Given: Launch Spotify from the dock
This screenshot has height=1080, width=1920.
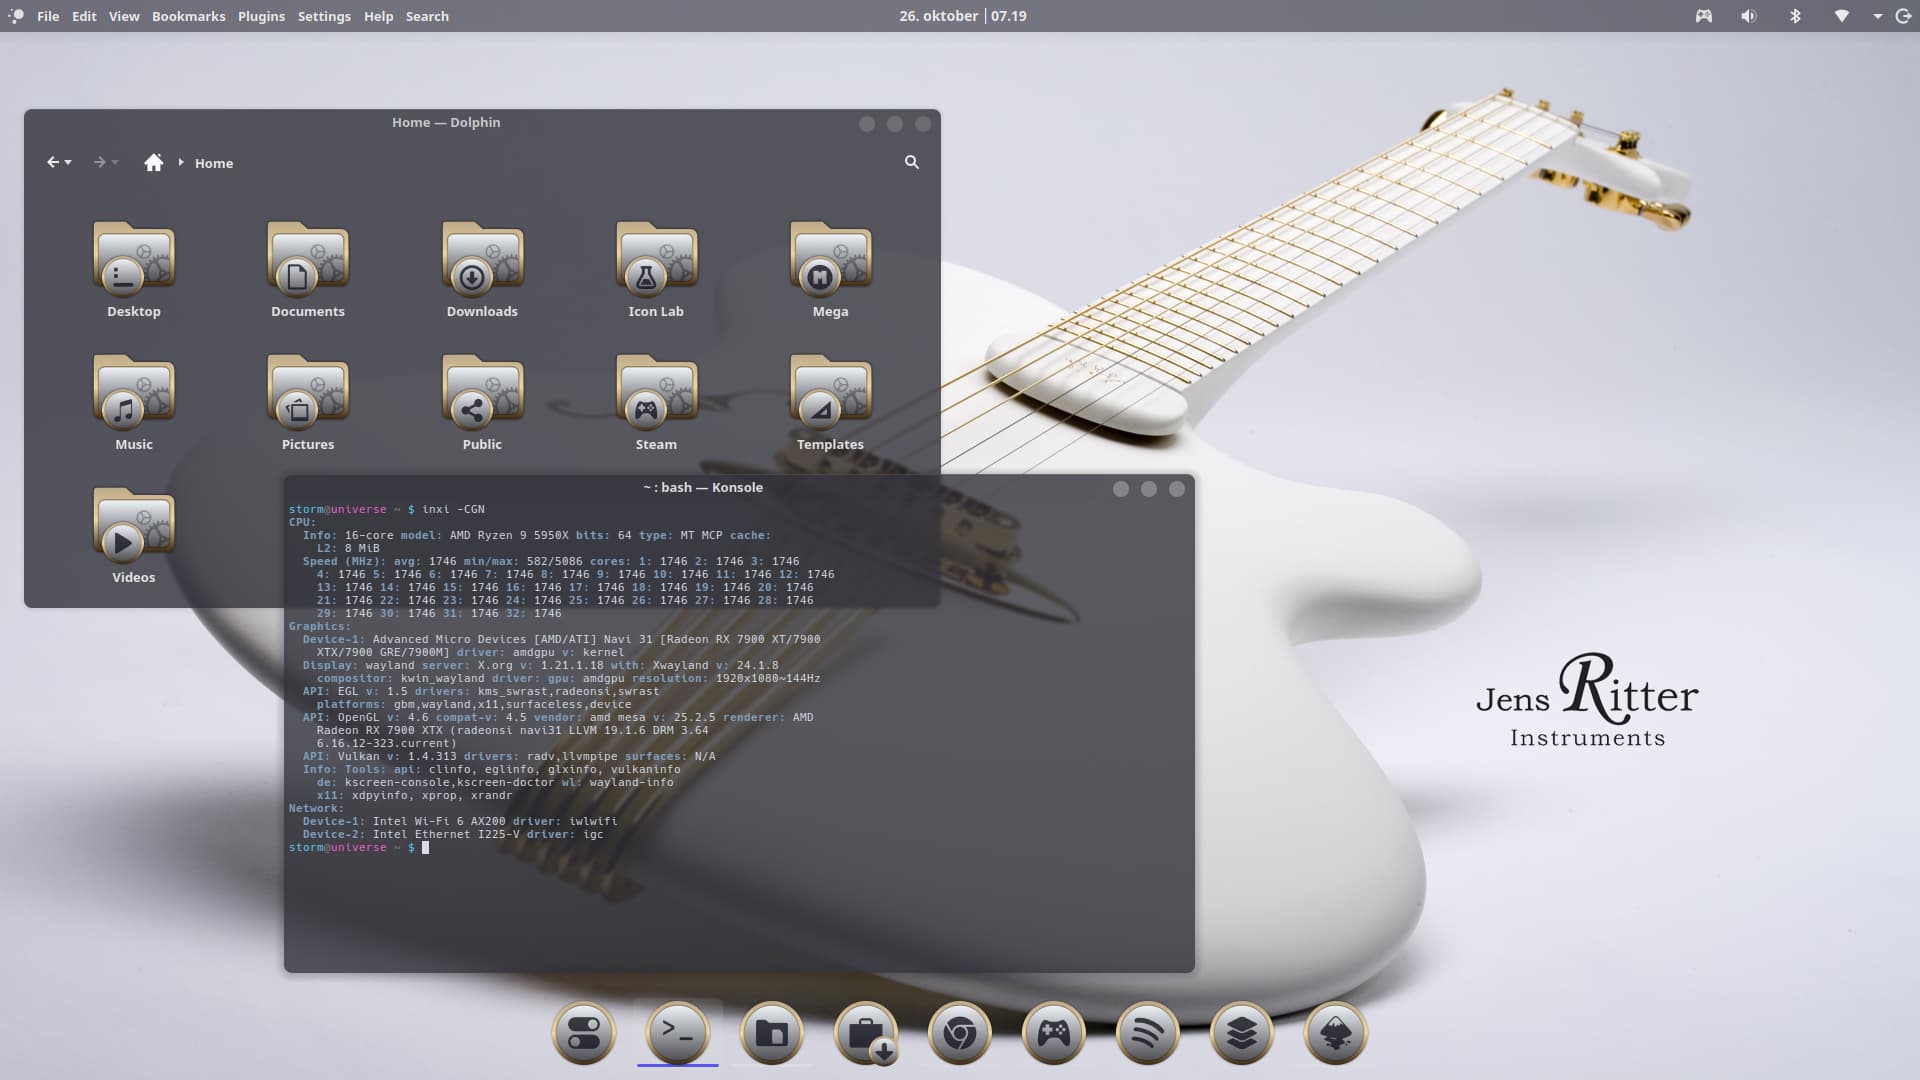Looking at the screenshot, I should coord(1147,1033).
